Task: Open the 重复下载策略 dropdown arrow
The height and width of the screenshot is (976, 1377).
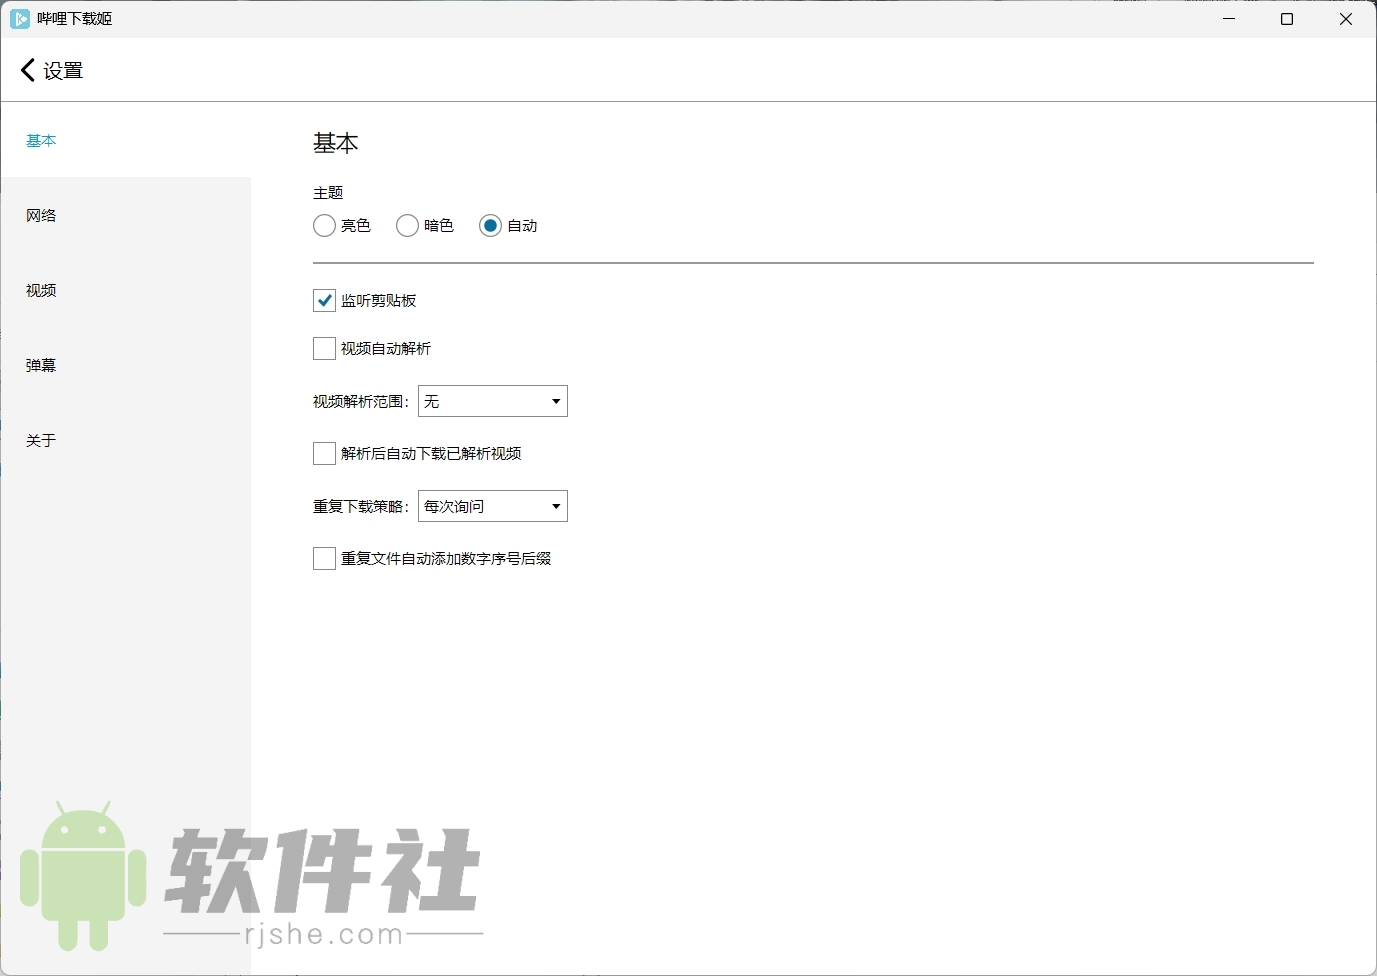Action: pos(555,506)
